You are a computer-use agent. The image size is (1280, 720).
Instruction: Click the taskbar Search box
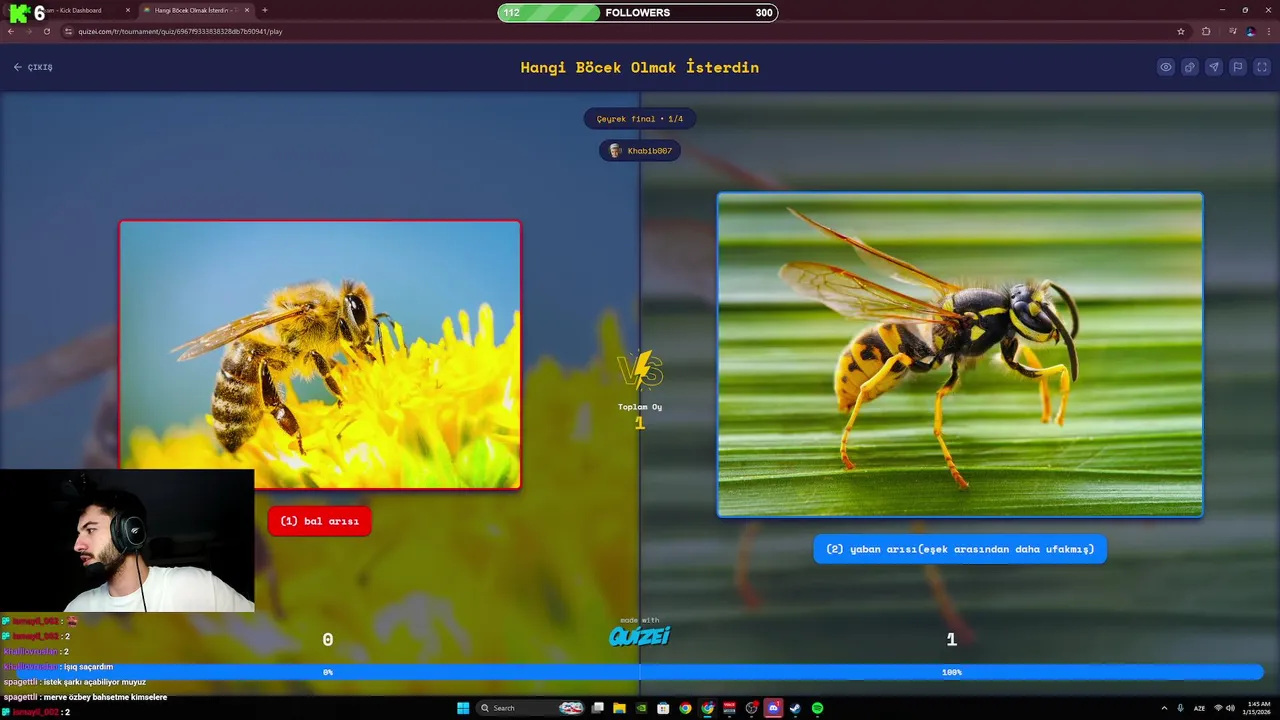[x=530, y=708]
